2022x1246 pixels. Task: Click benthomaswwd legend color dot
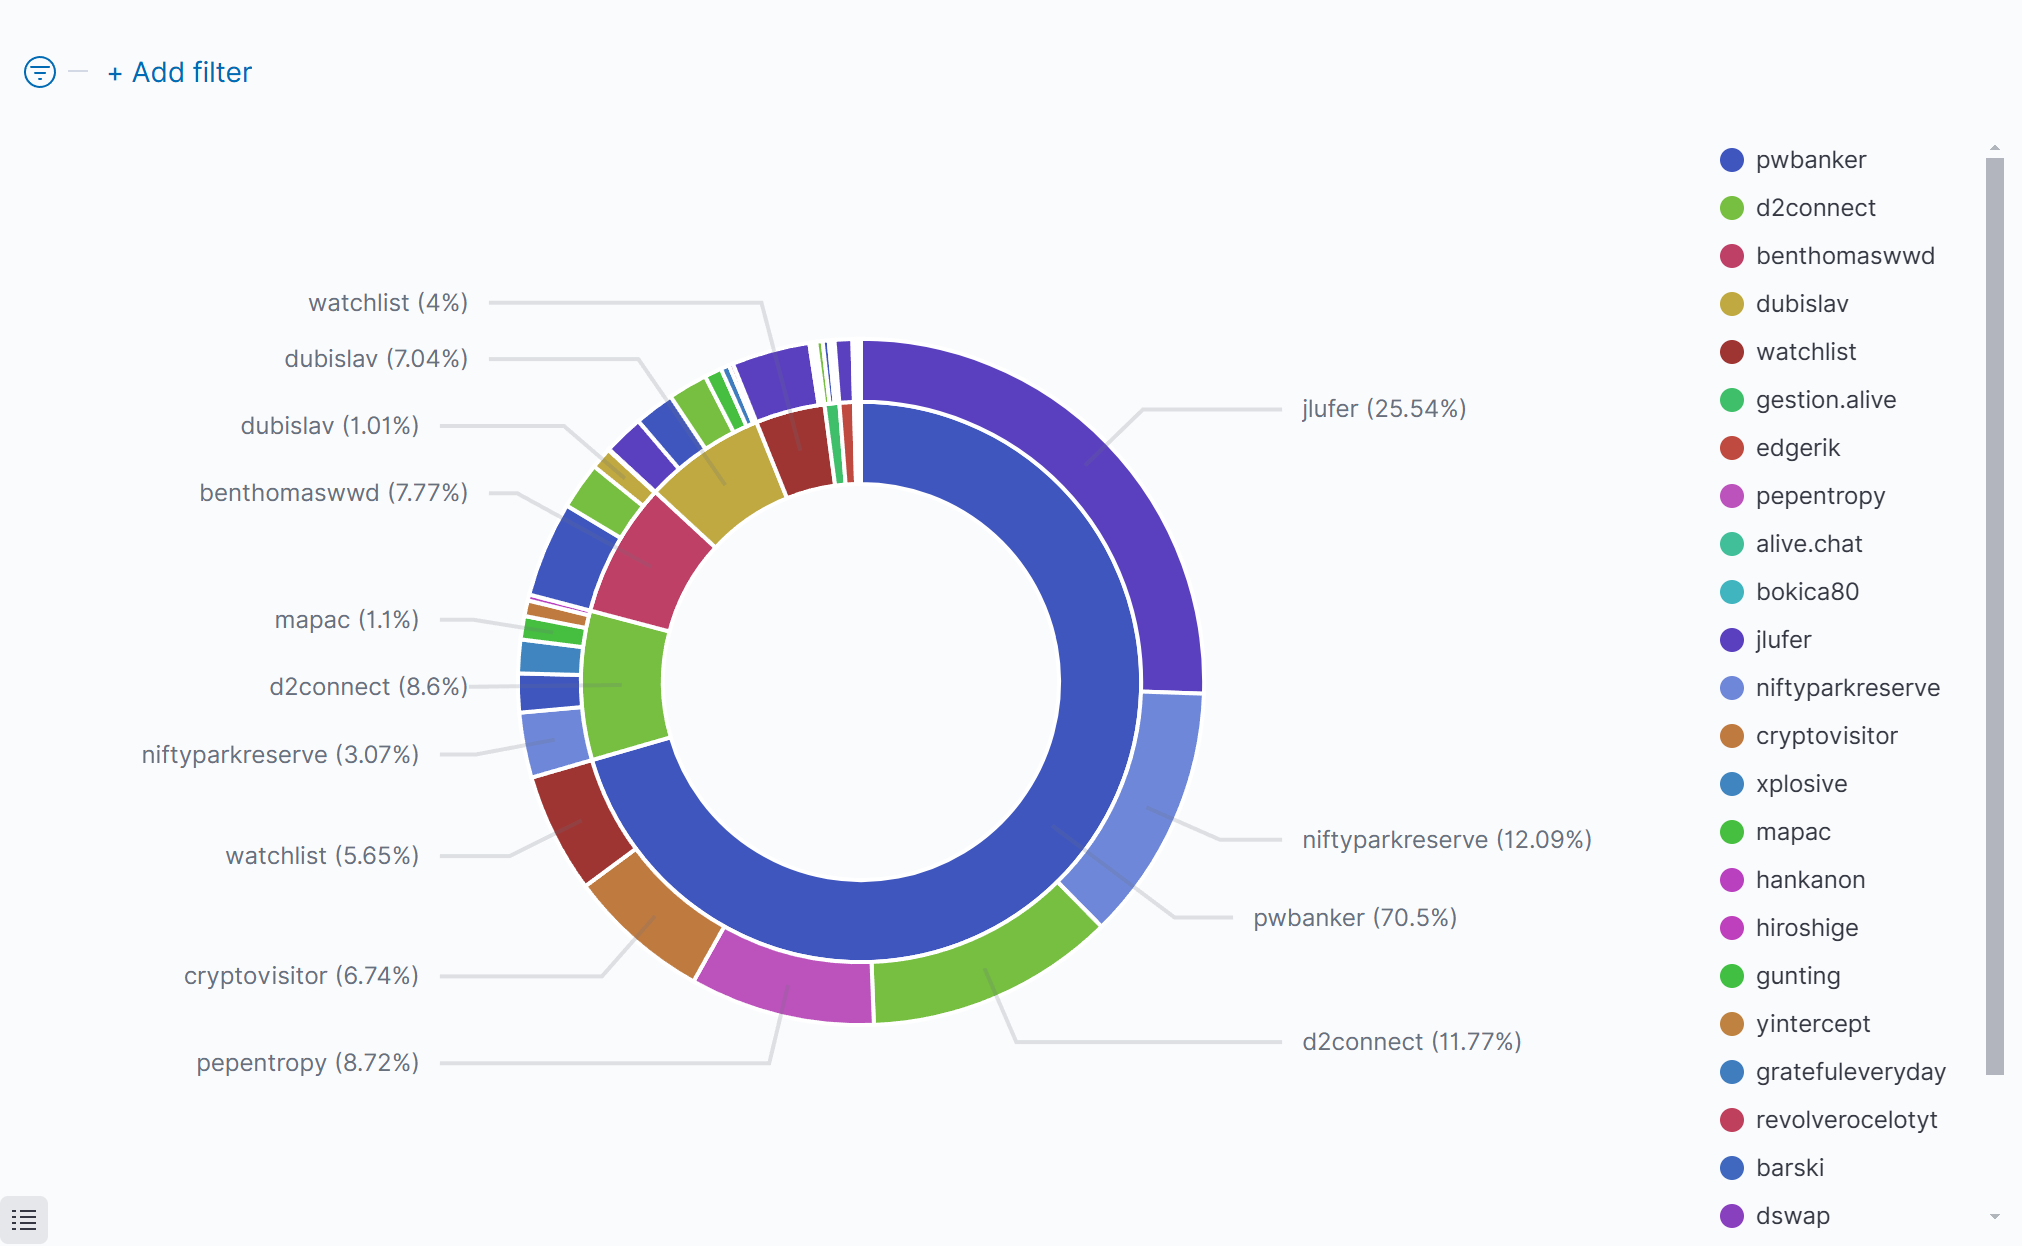pyautogui.click(x=1731, y=256)
